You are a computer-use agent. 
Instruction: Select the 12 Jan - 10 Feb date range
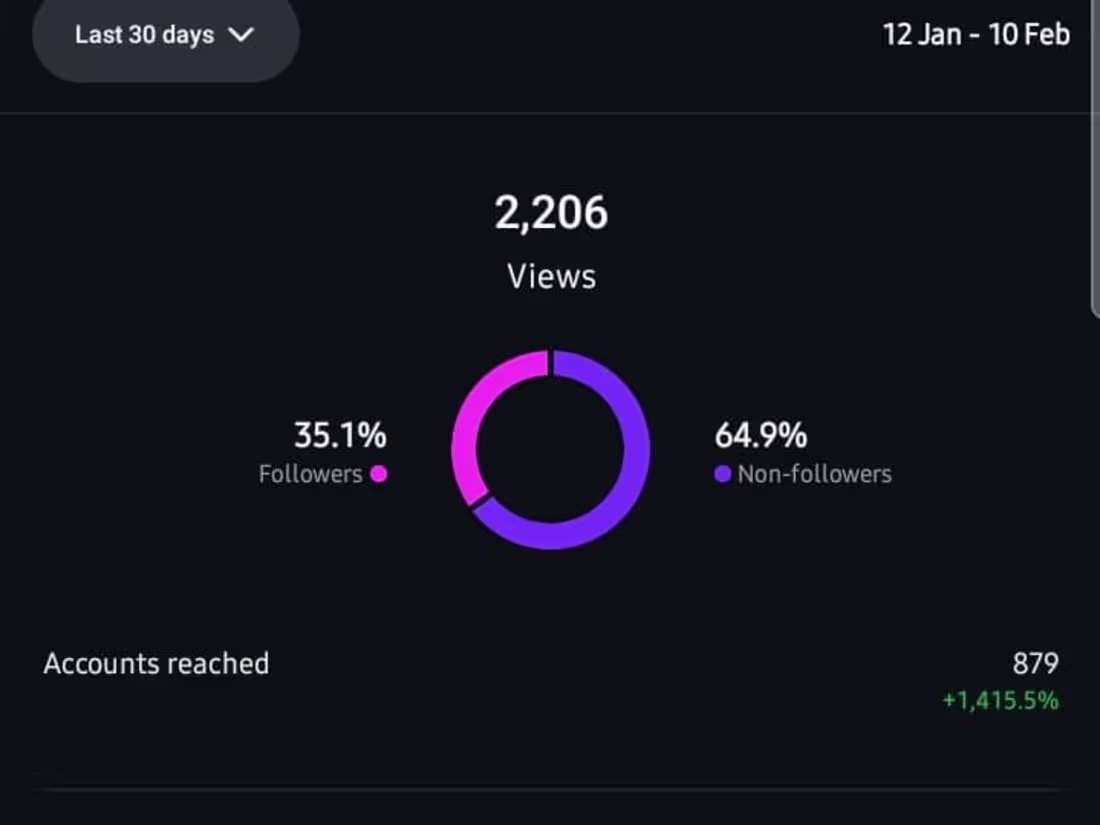click(978, 35)
